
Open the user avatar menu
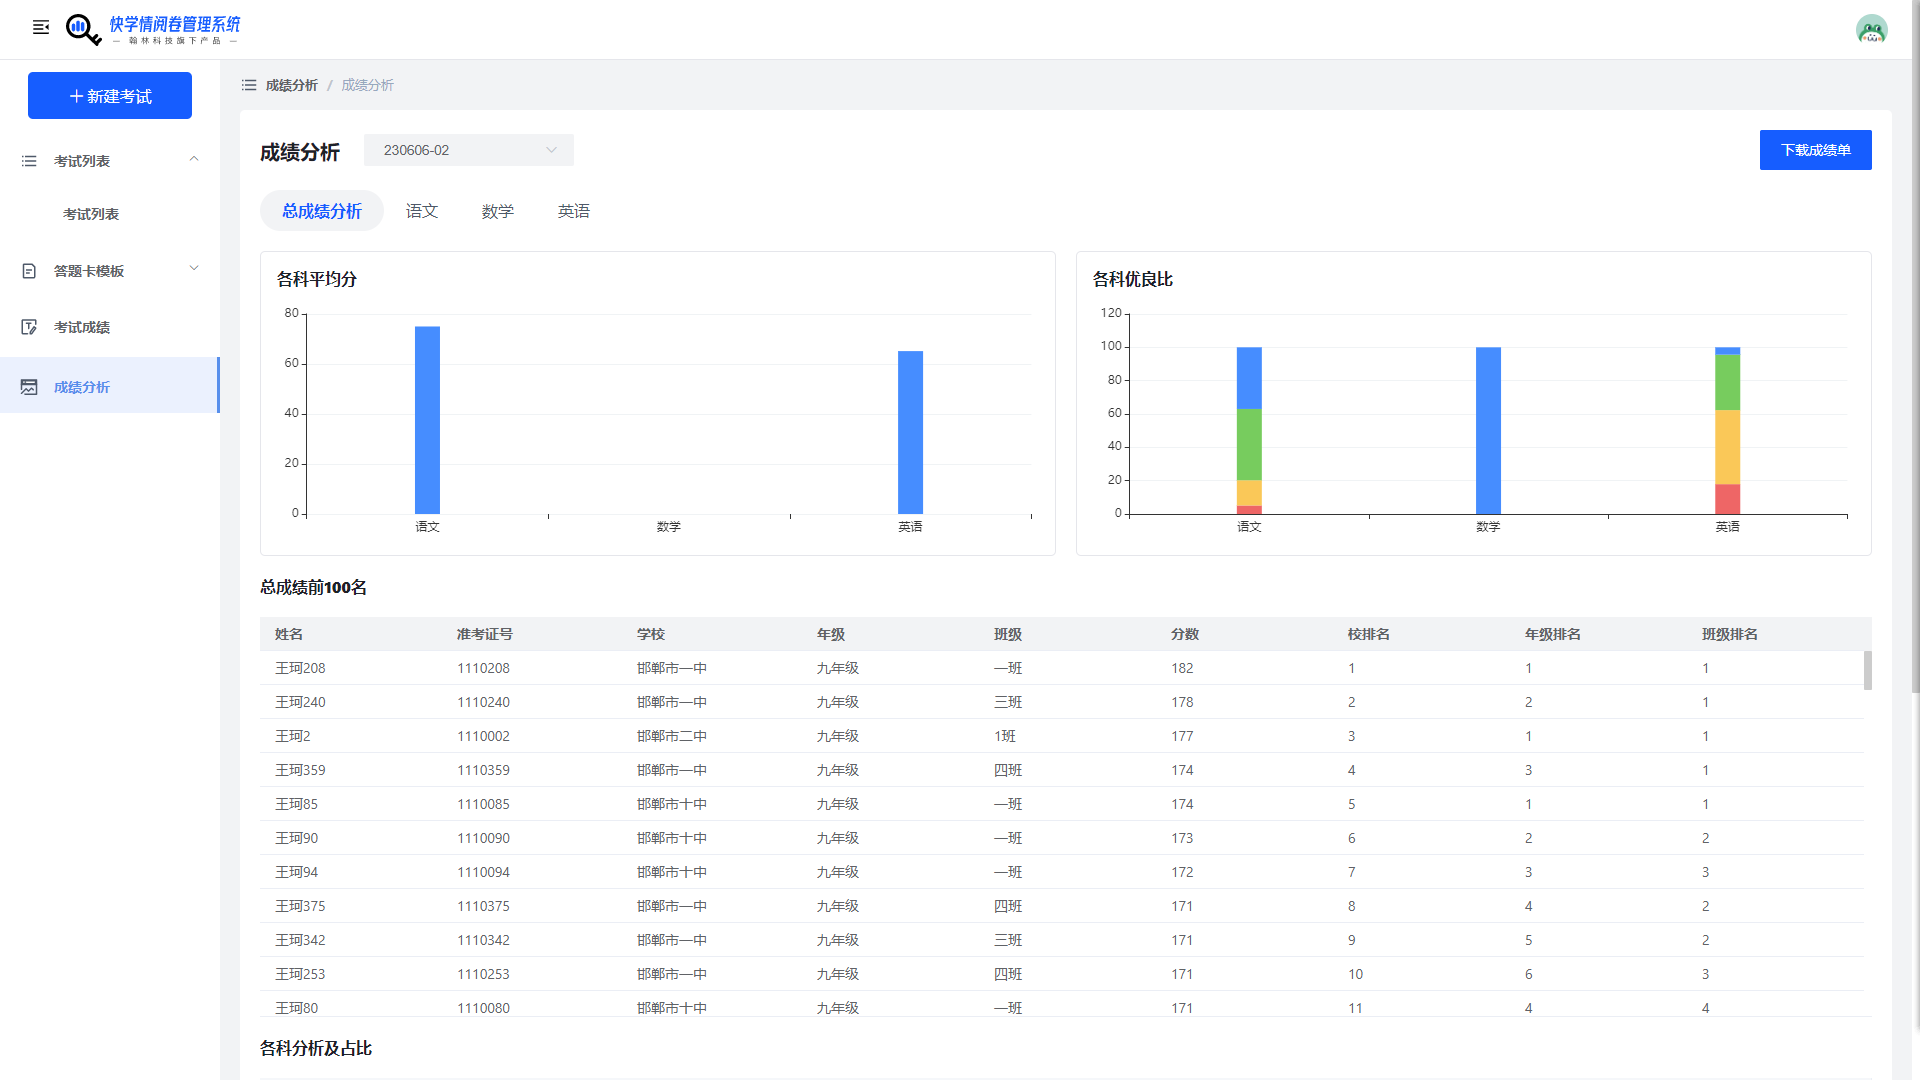(x=1871, y=29)
